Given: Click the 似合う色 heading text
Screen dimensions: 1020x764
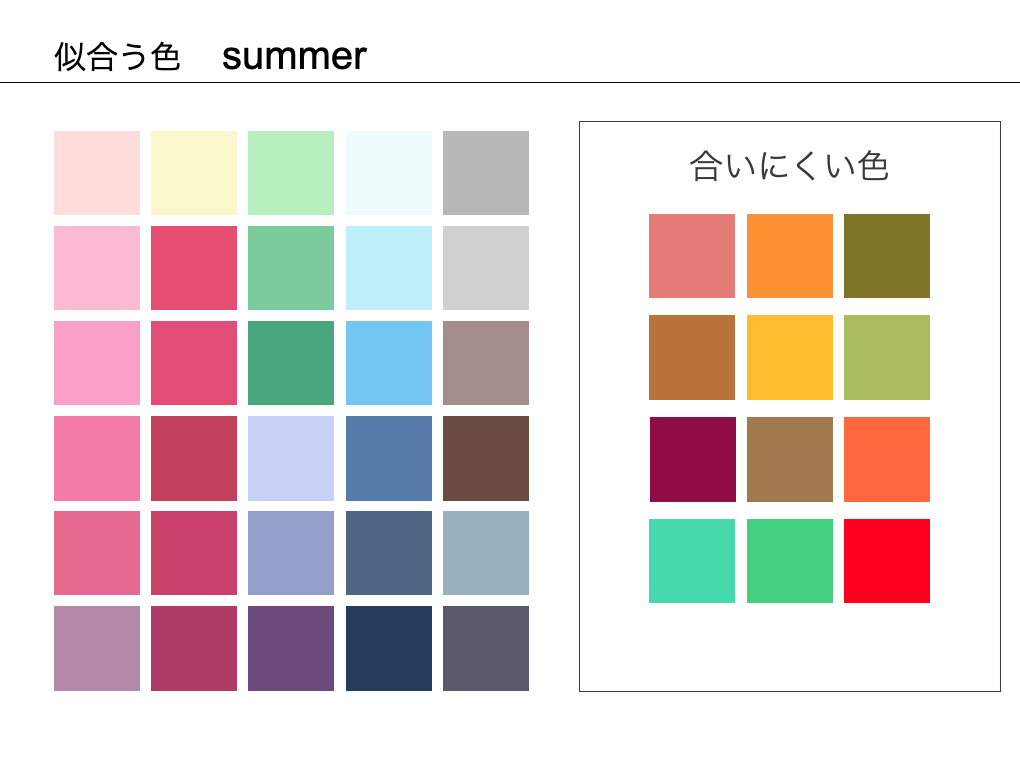Looking at the screenshot, I should pyautogui.click(x=117, y=57).
